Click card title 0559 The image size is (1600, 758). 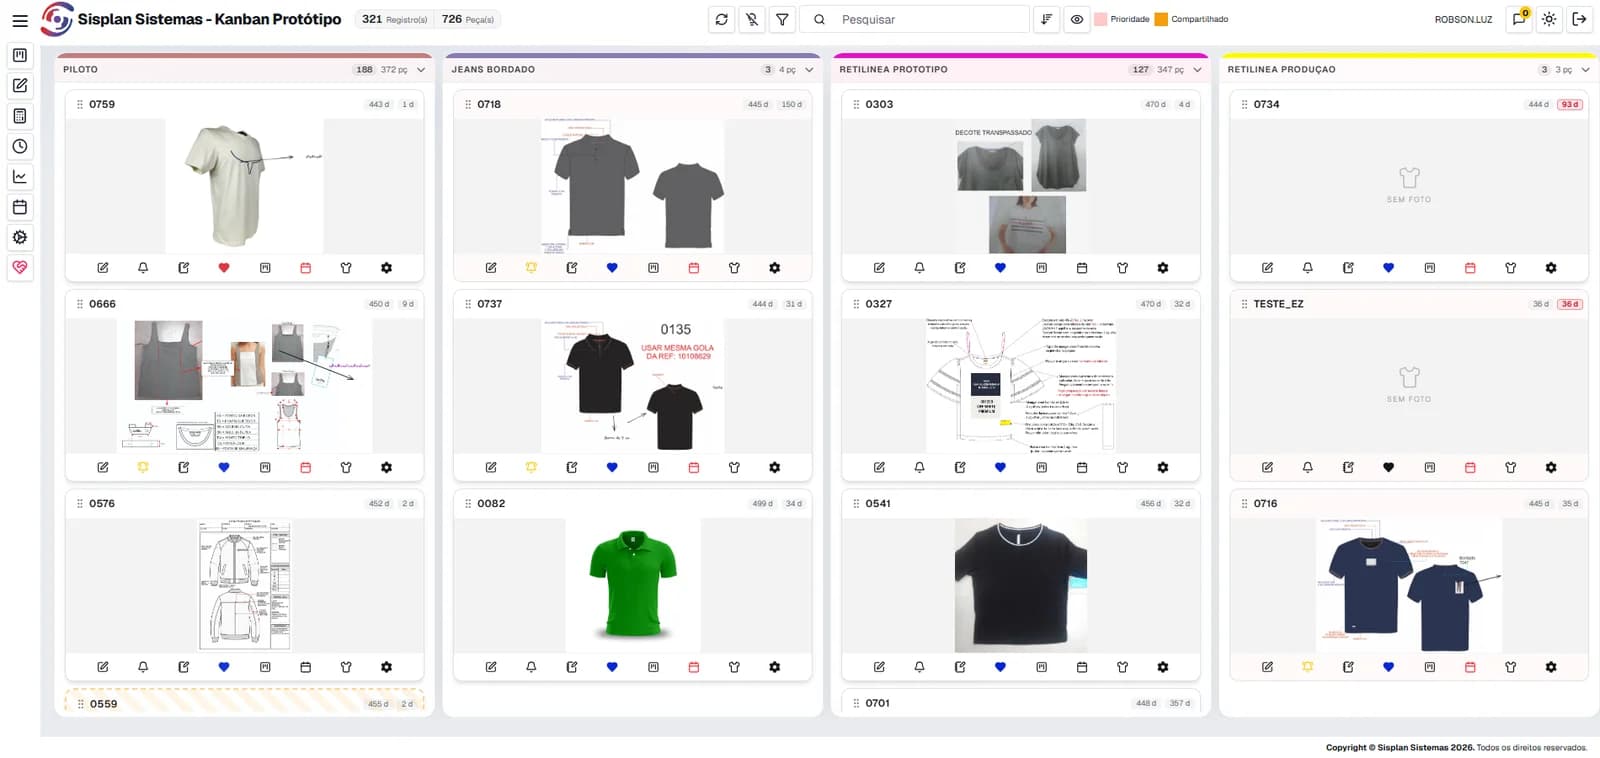tap(103, 704)
